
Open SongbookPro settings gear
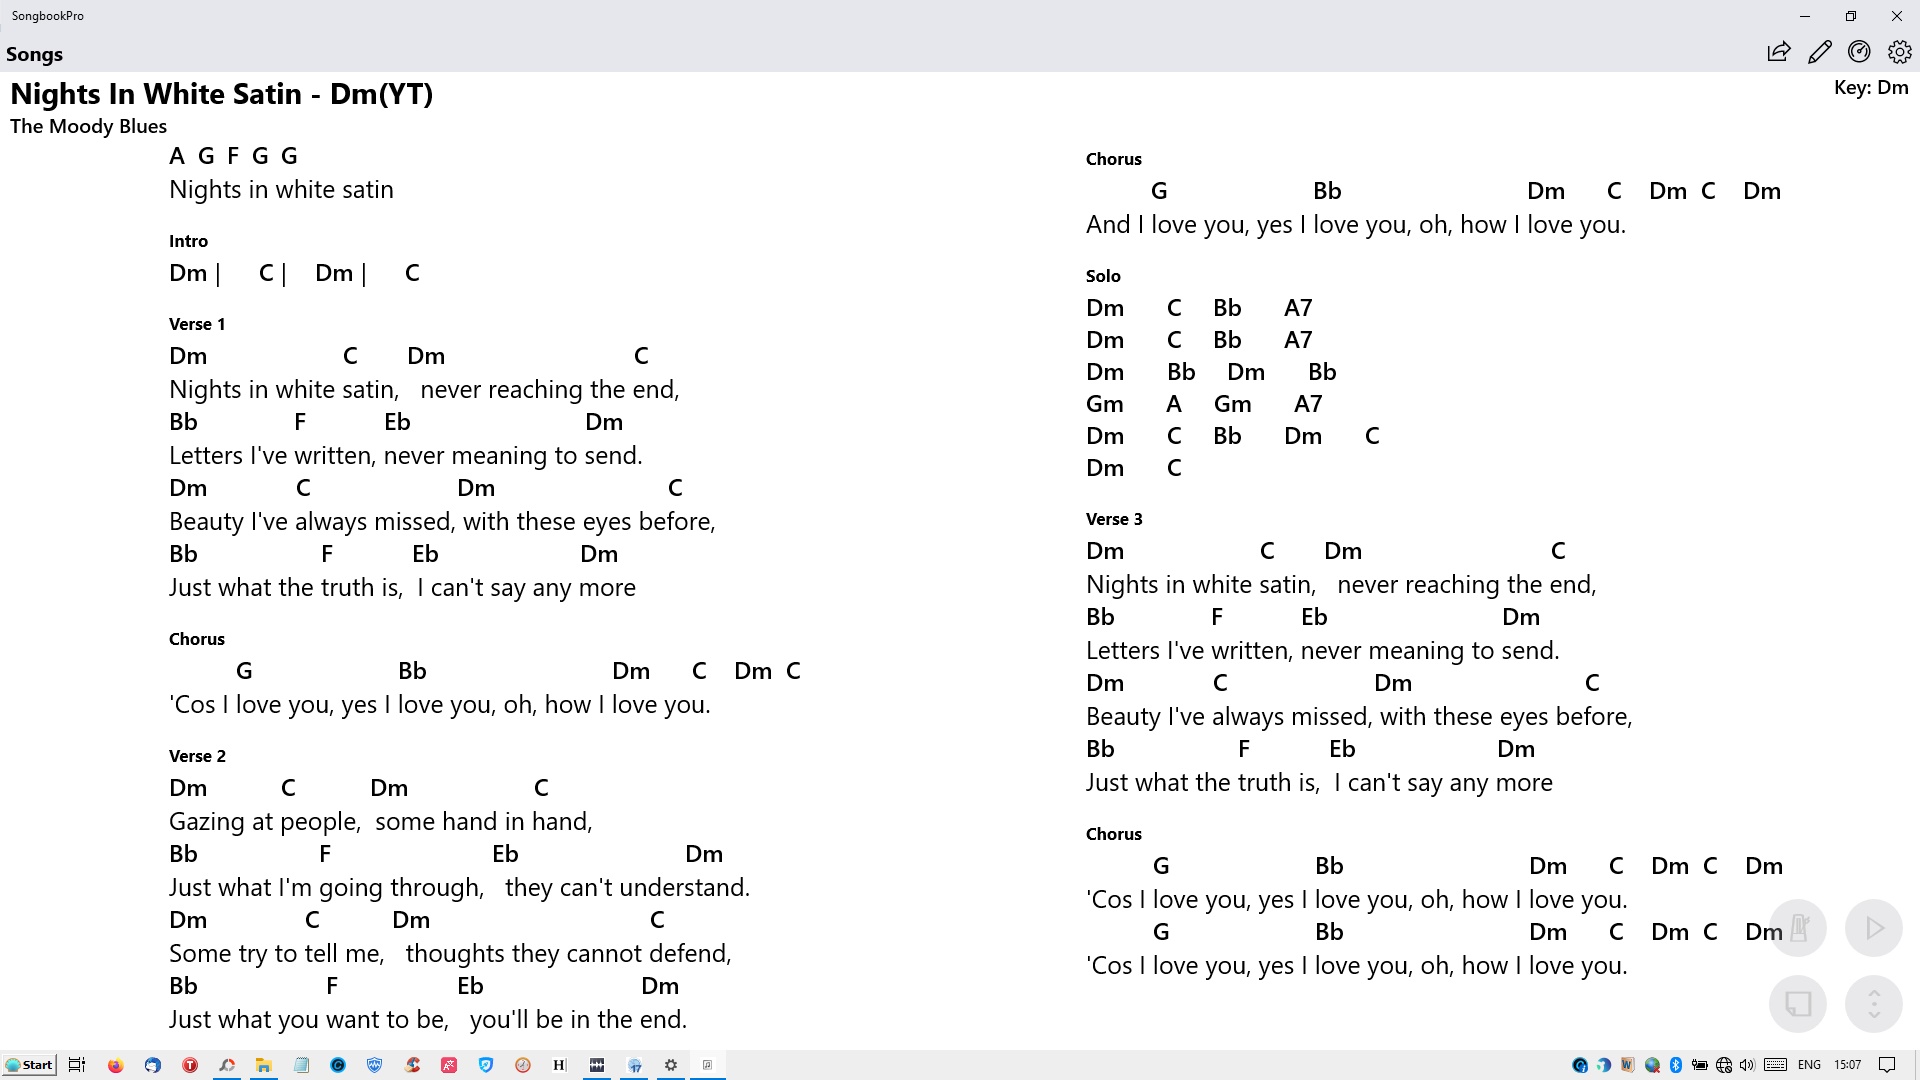pyautogui.click(x=1899, y=52)
